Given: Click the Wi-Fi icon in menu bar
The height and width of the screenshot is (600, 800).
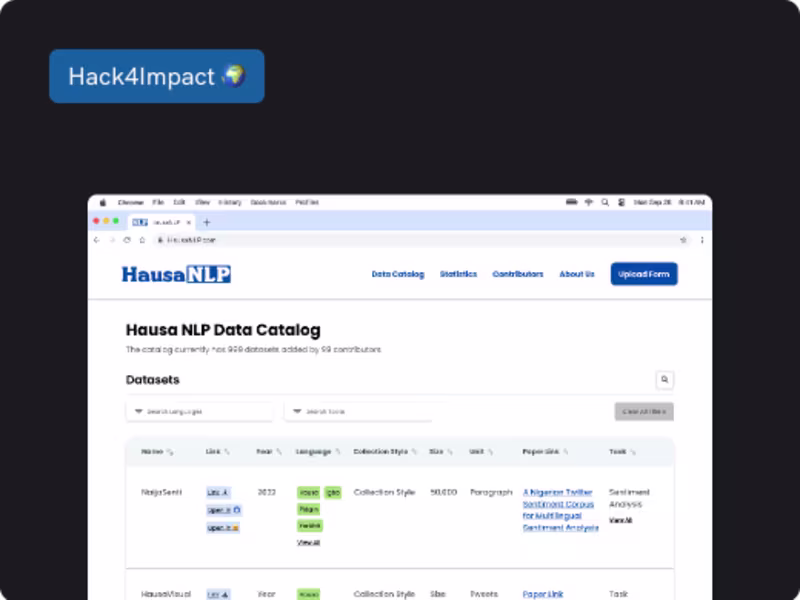Looking at the screenshot, I should 588,203.
